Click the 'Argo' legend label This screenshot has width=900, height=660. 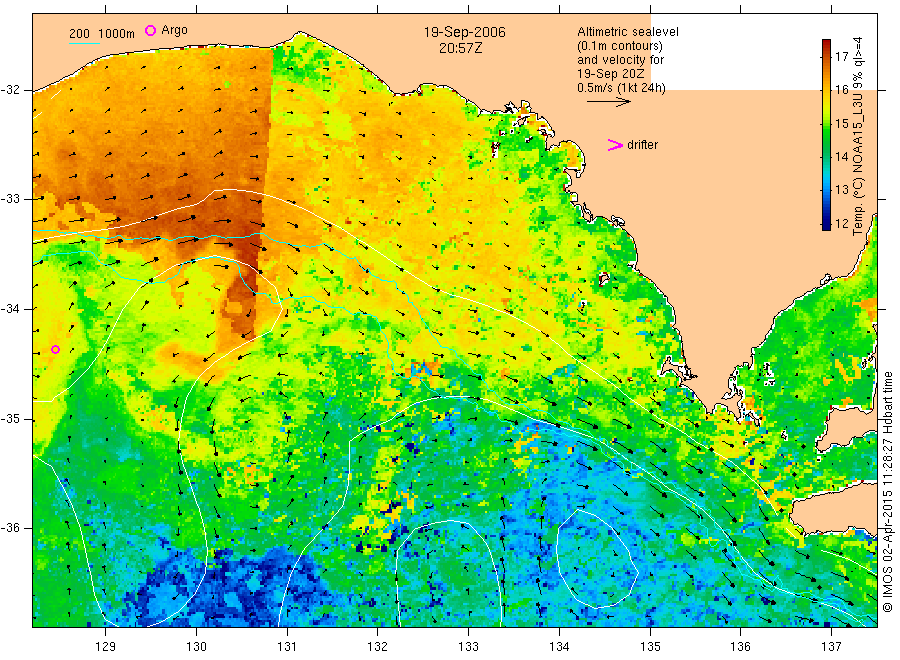[174, 30]
